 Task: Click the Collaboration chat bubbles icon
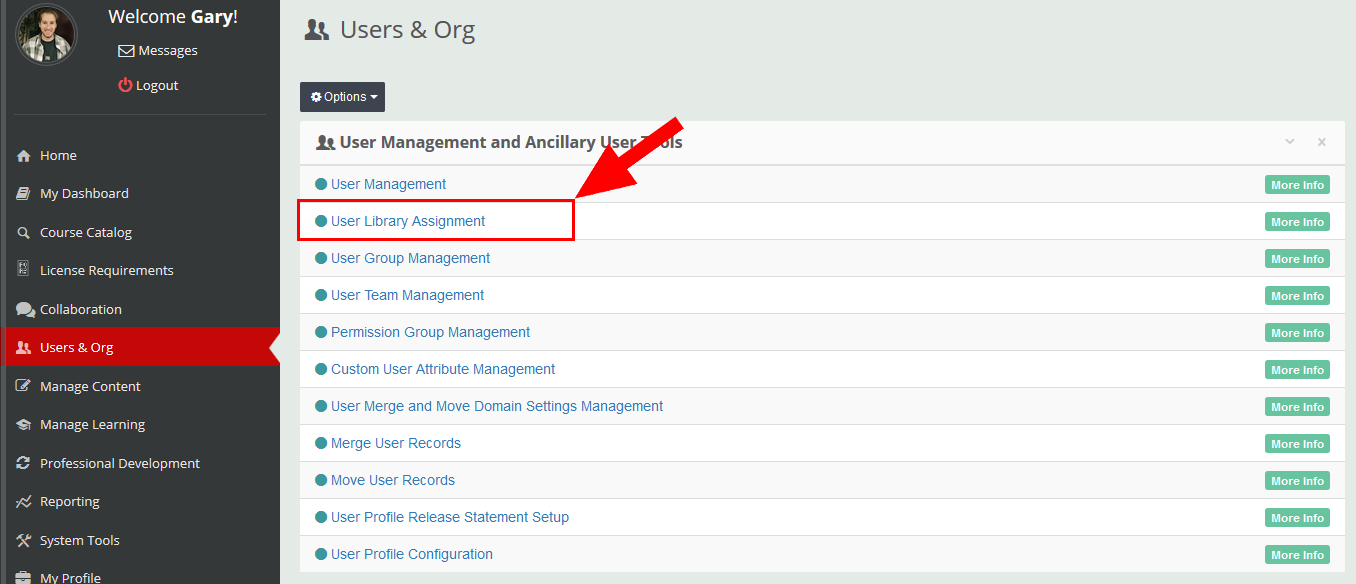tap(25, 310)
